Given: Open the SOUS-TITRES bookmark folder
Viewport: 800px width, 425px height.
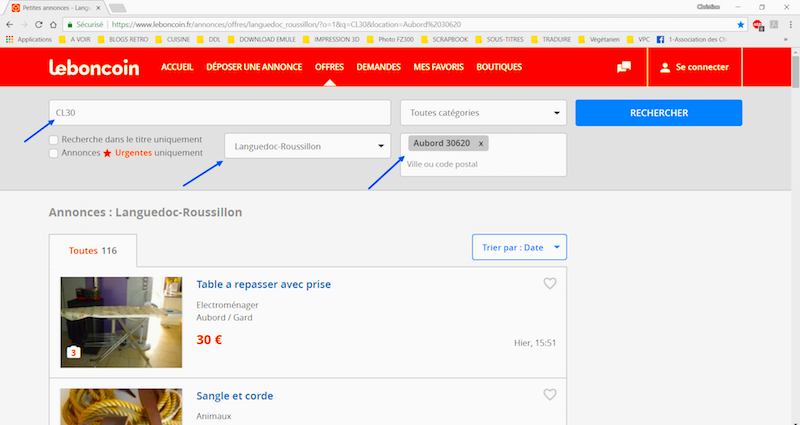Looking at the screenshot, I should 500,39.
